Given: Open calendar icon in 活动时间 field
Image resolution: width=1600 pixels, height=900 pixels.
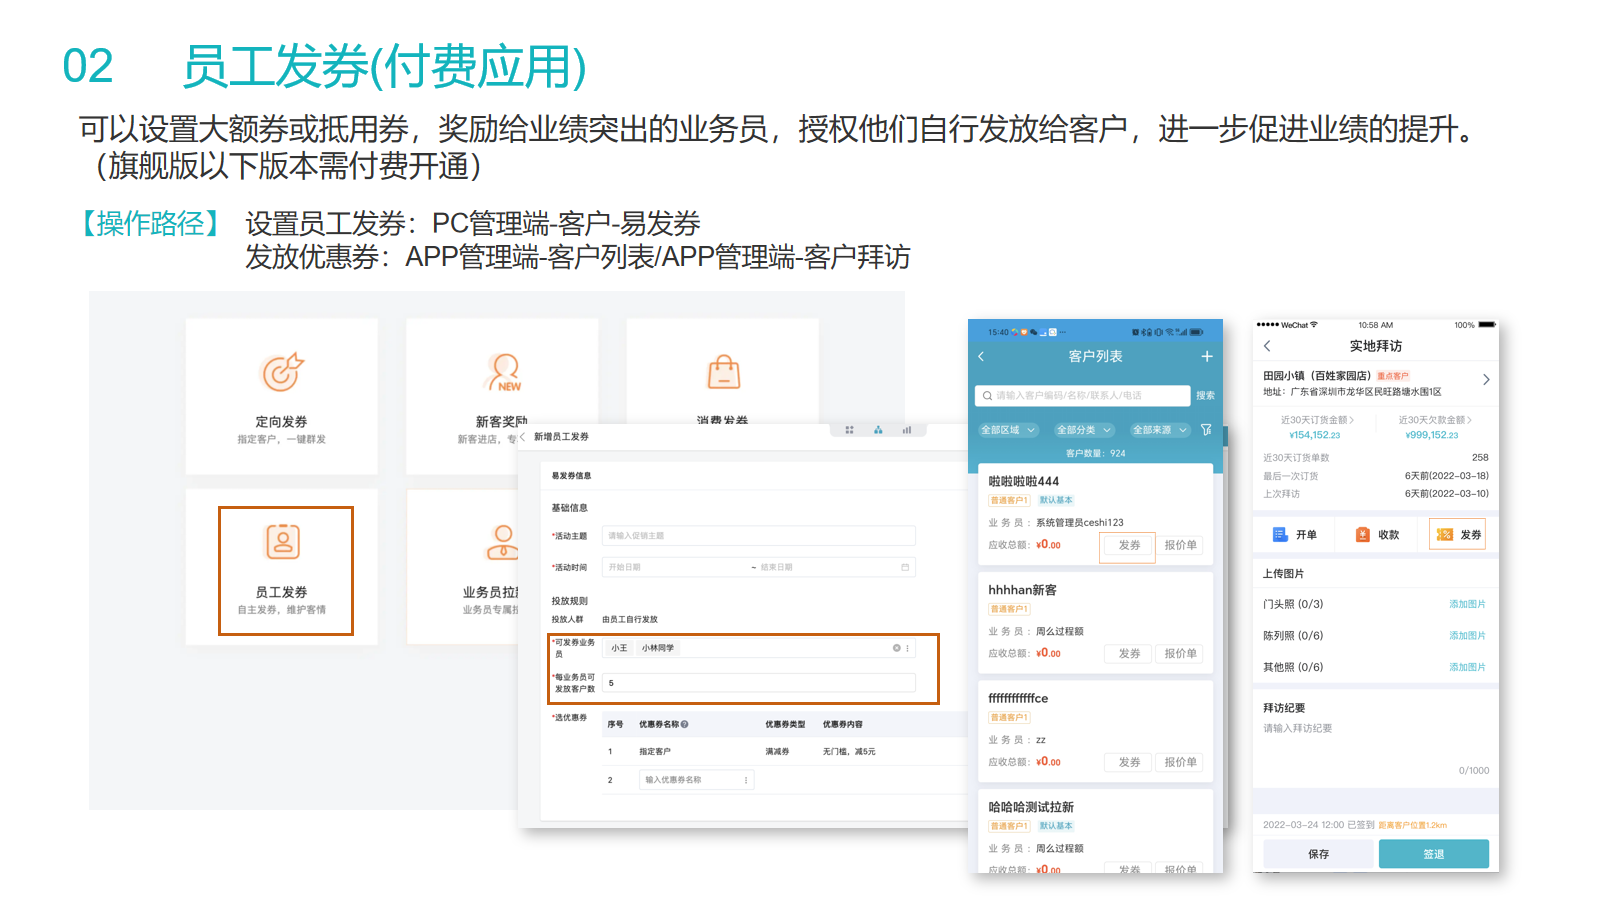Looking at the screenshot, I should (x=905, y=567).
